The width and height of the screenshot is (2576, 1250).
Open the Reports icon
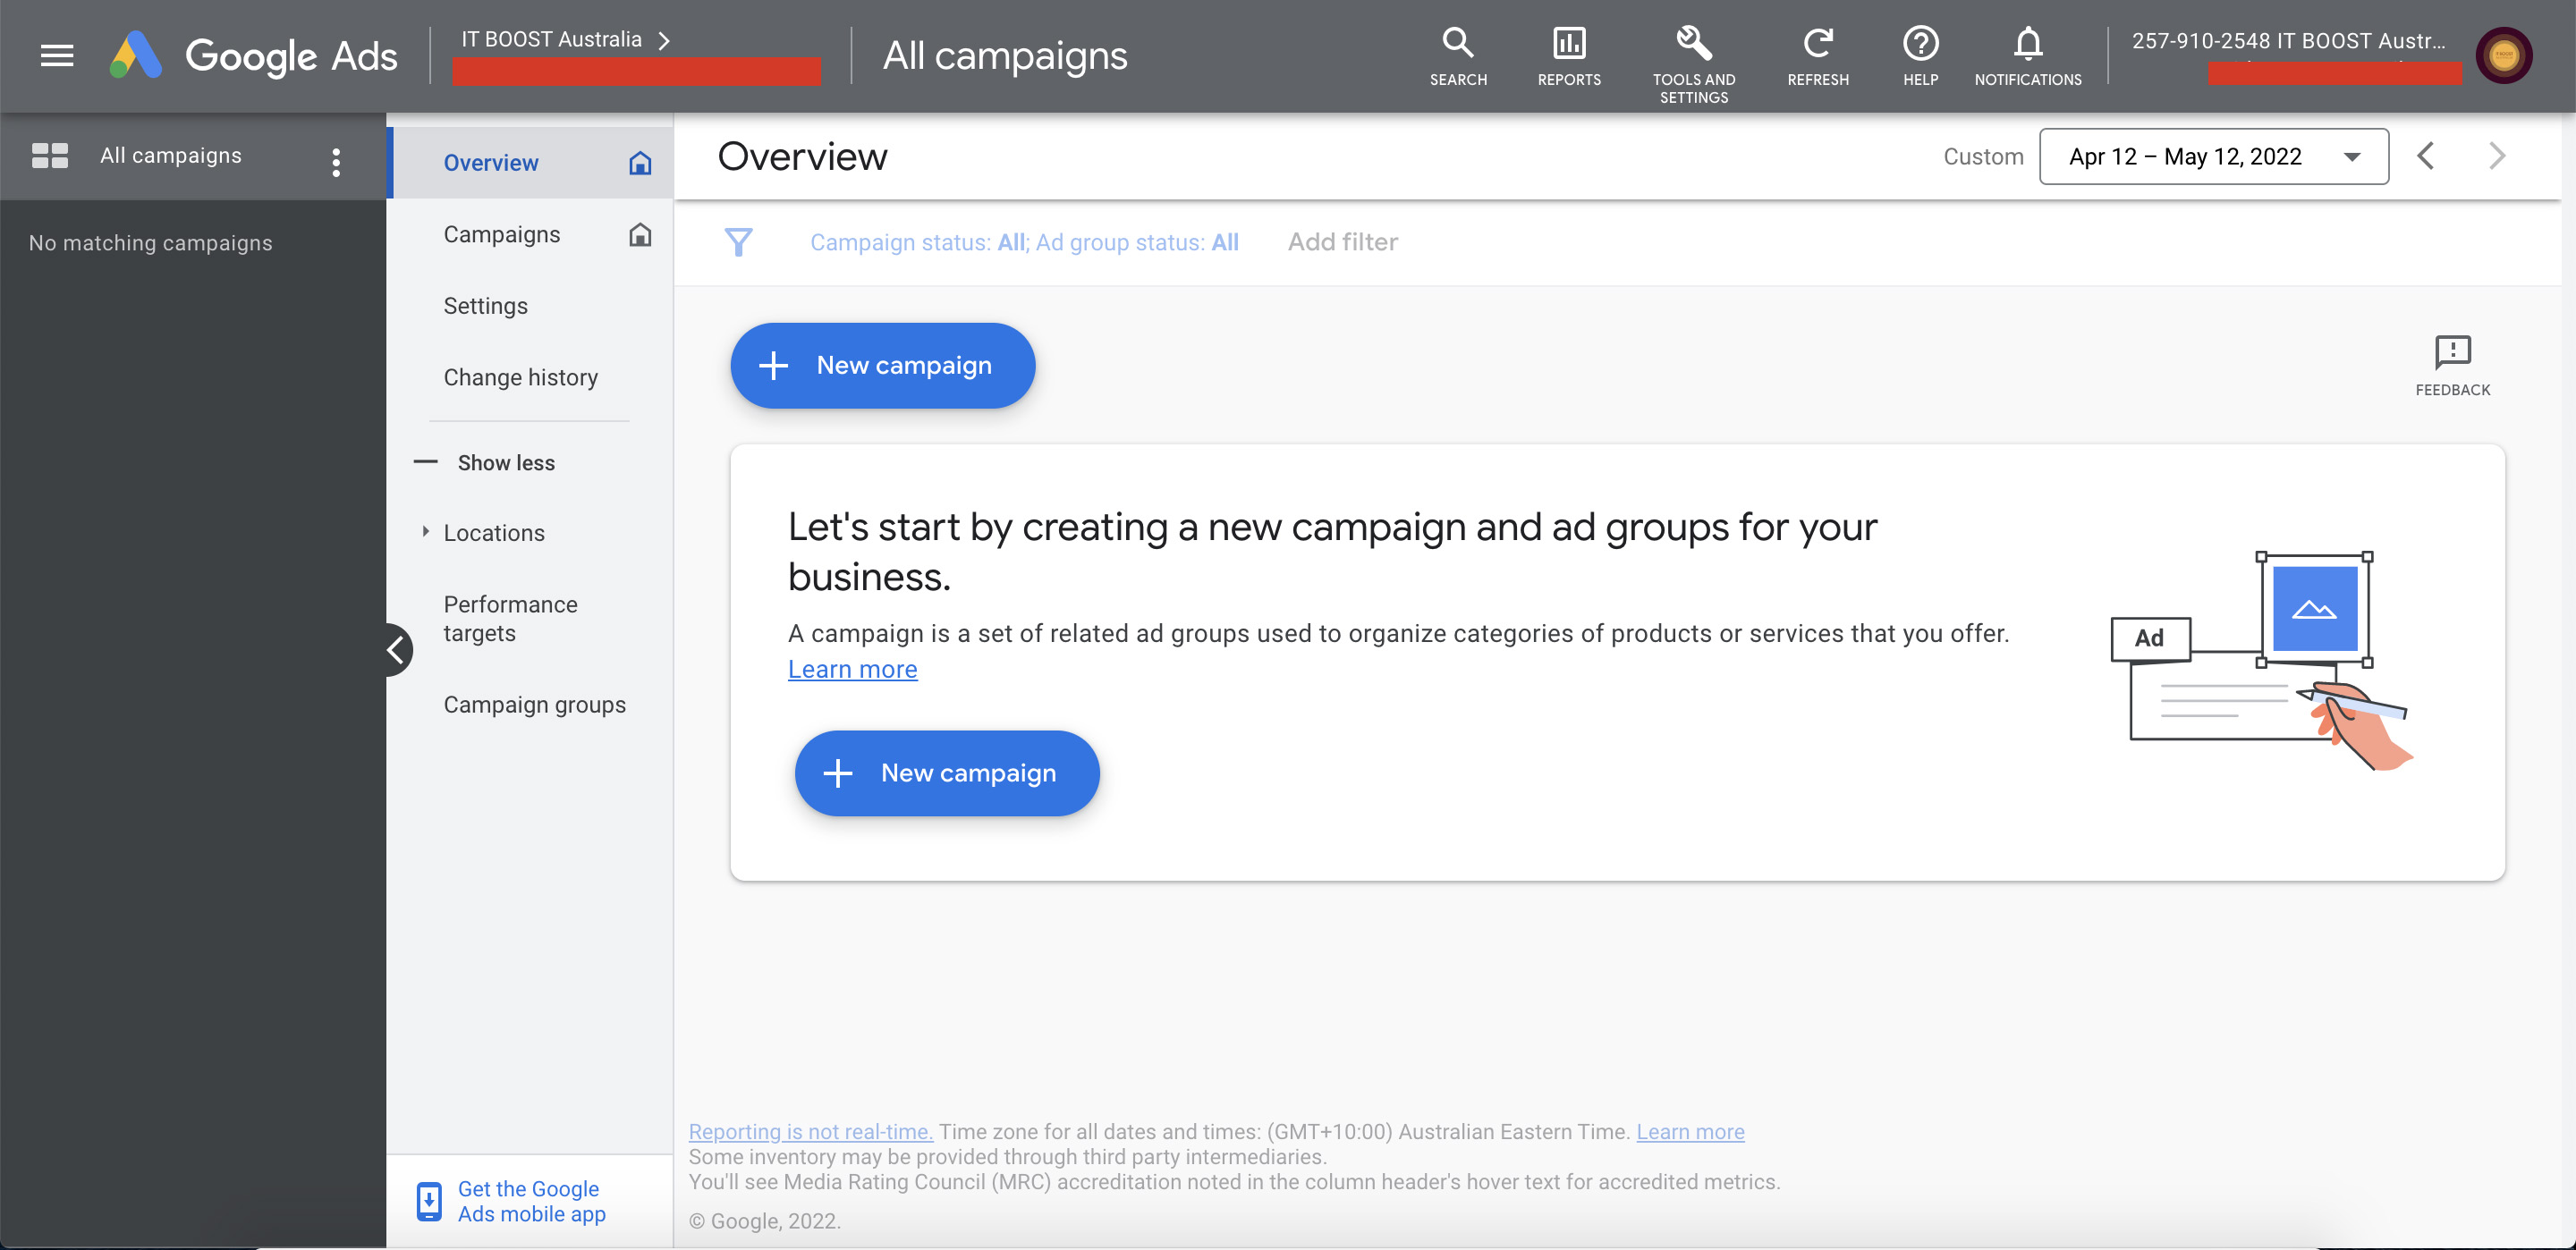[x=1567, y=44]
